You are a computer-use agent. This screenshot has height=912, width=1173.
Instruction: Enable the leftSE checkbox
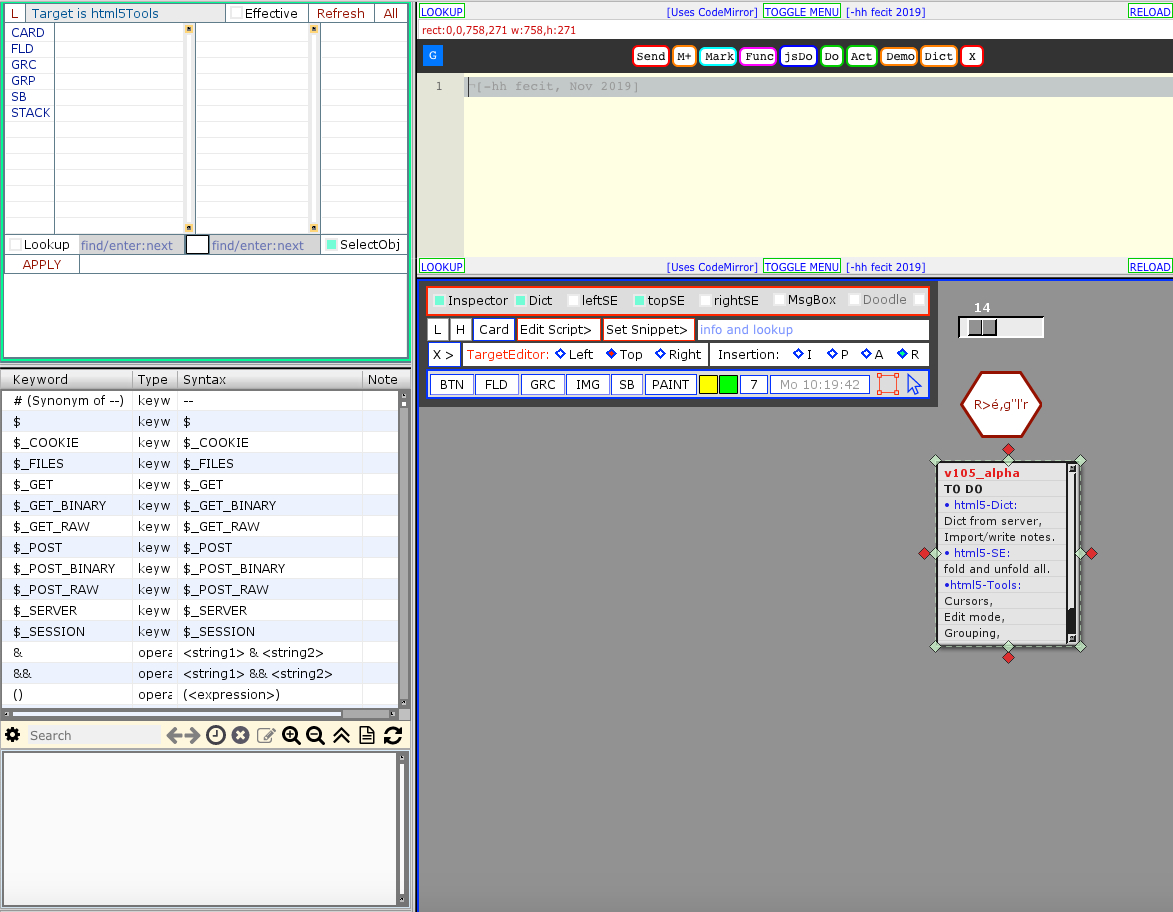pyautogui.click(x=573, y=300)
